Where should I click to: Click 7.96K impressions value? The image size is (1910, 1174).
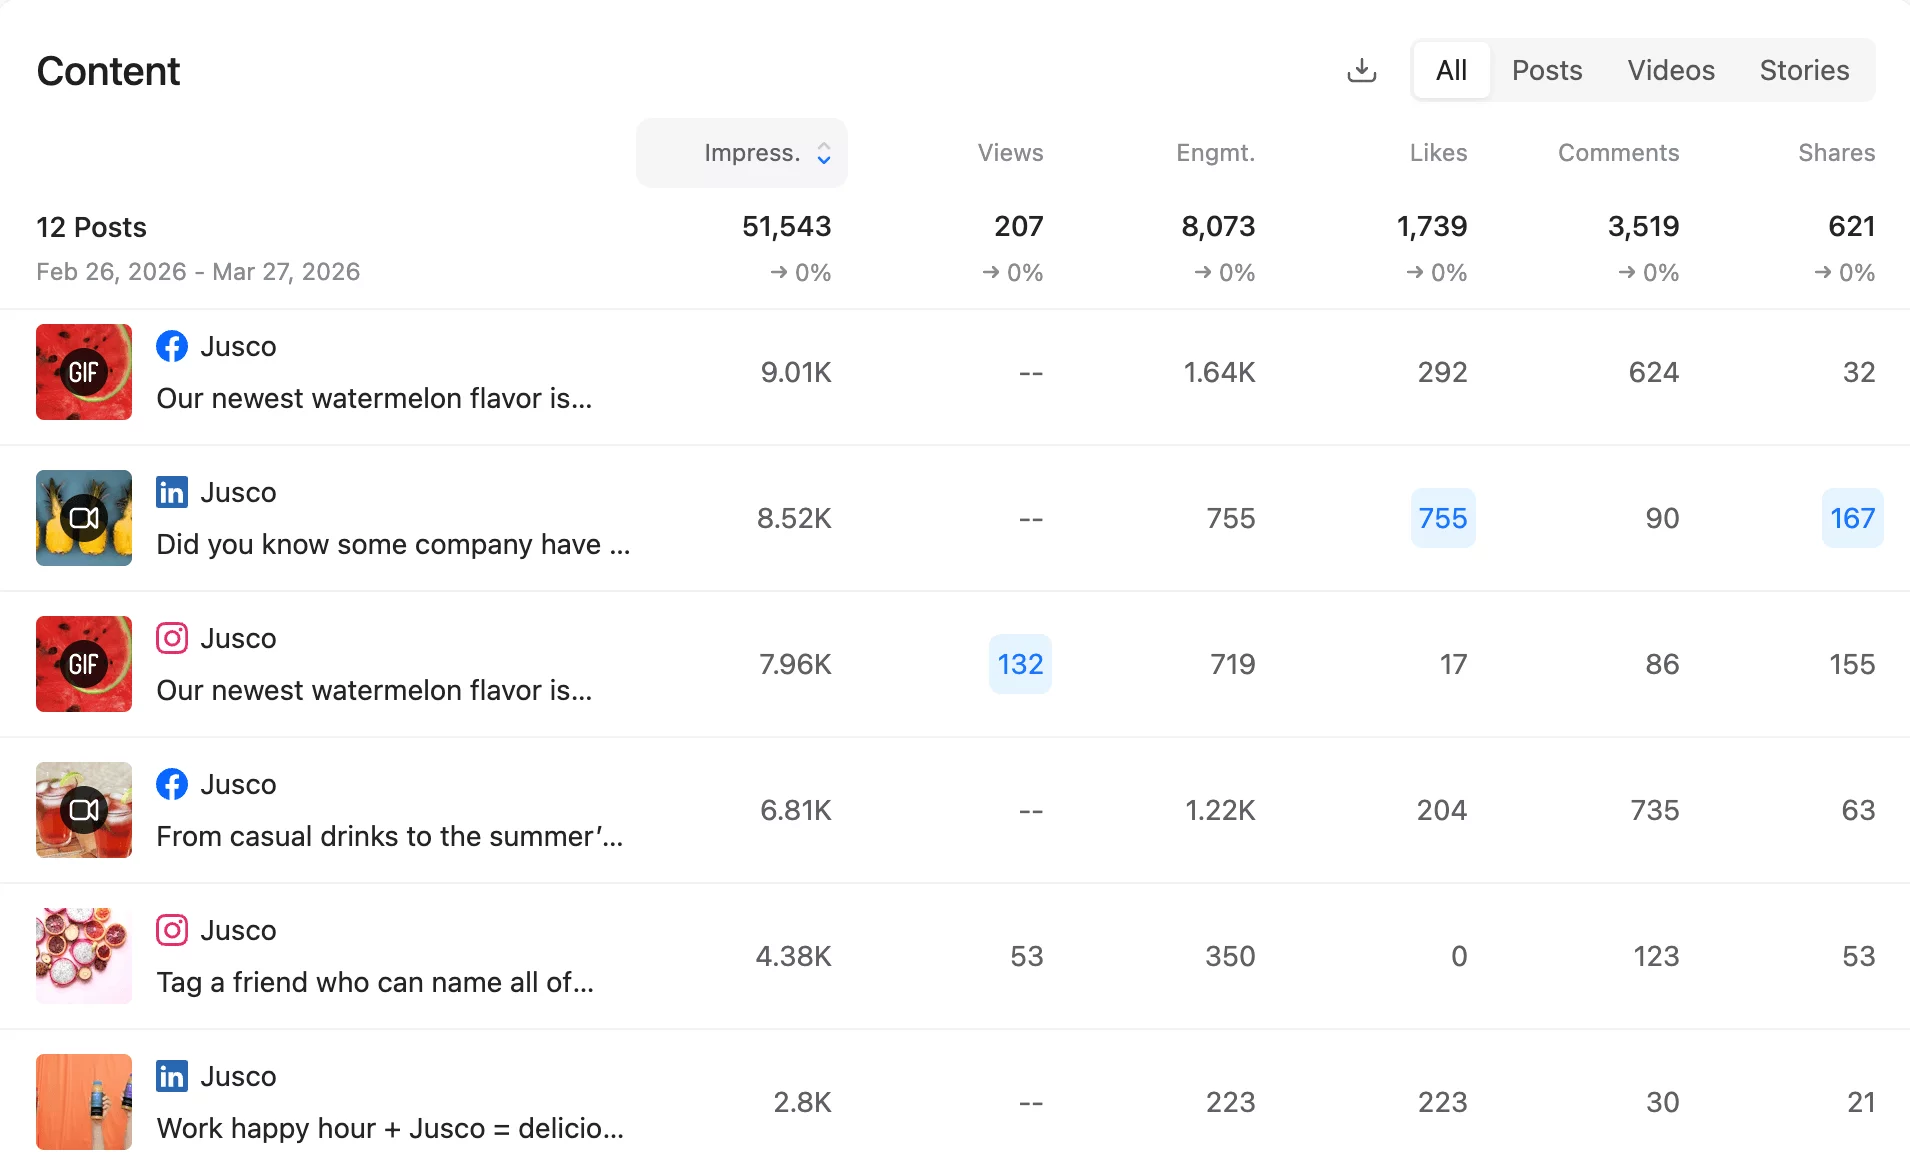795,664
